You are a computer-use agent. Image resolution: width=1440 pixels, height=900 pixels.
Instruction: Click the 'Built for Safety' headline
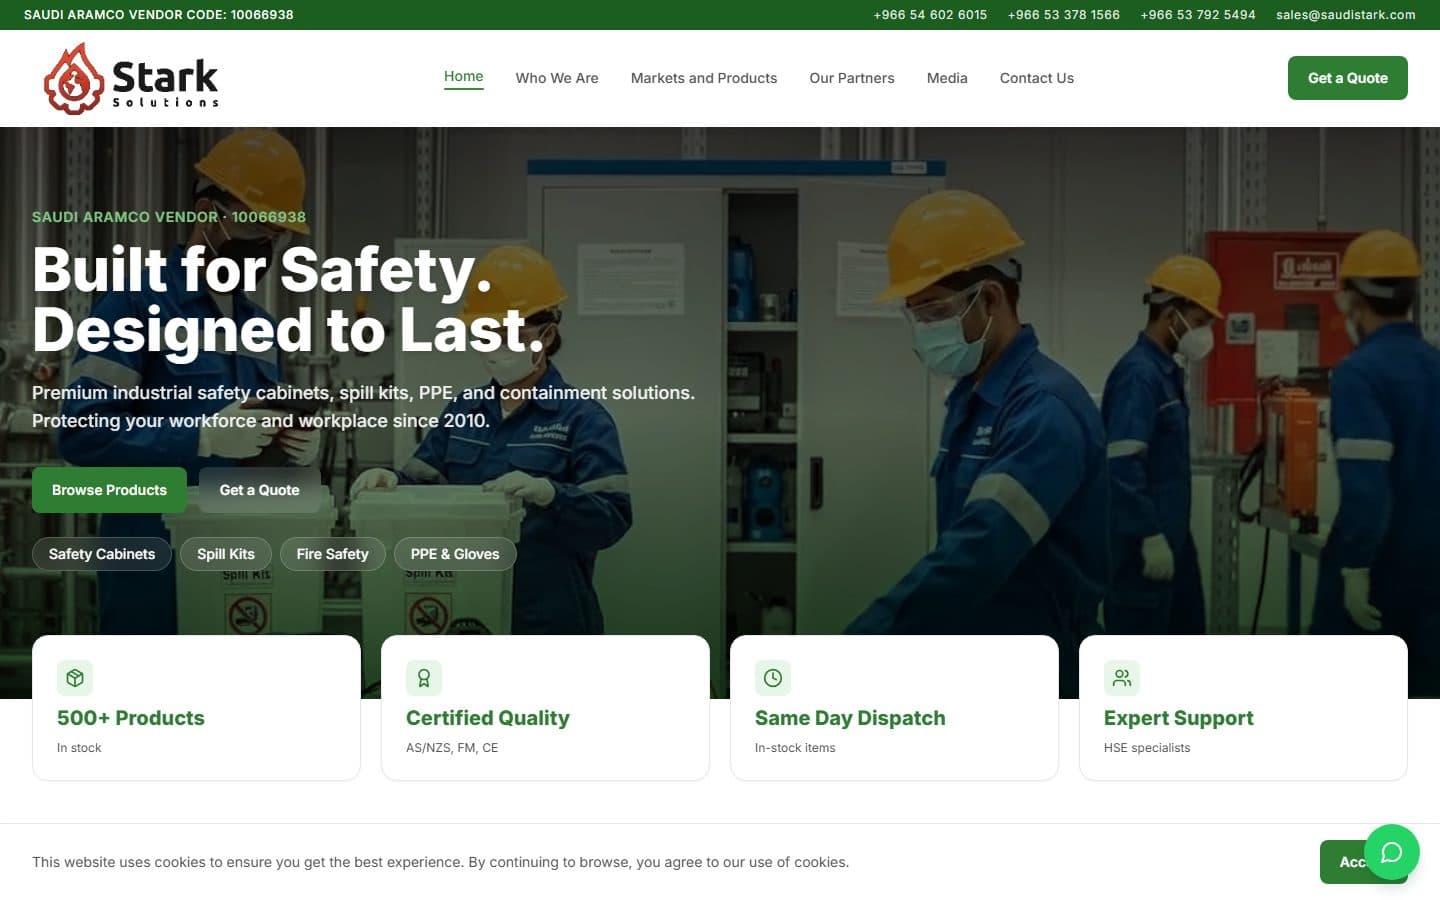point(262,270)
